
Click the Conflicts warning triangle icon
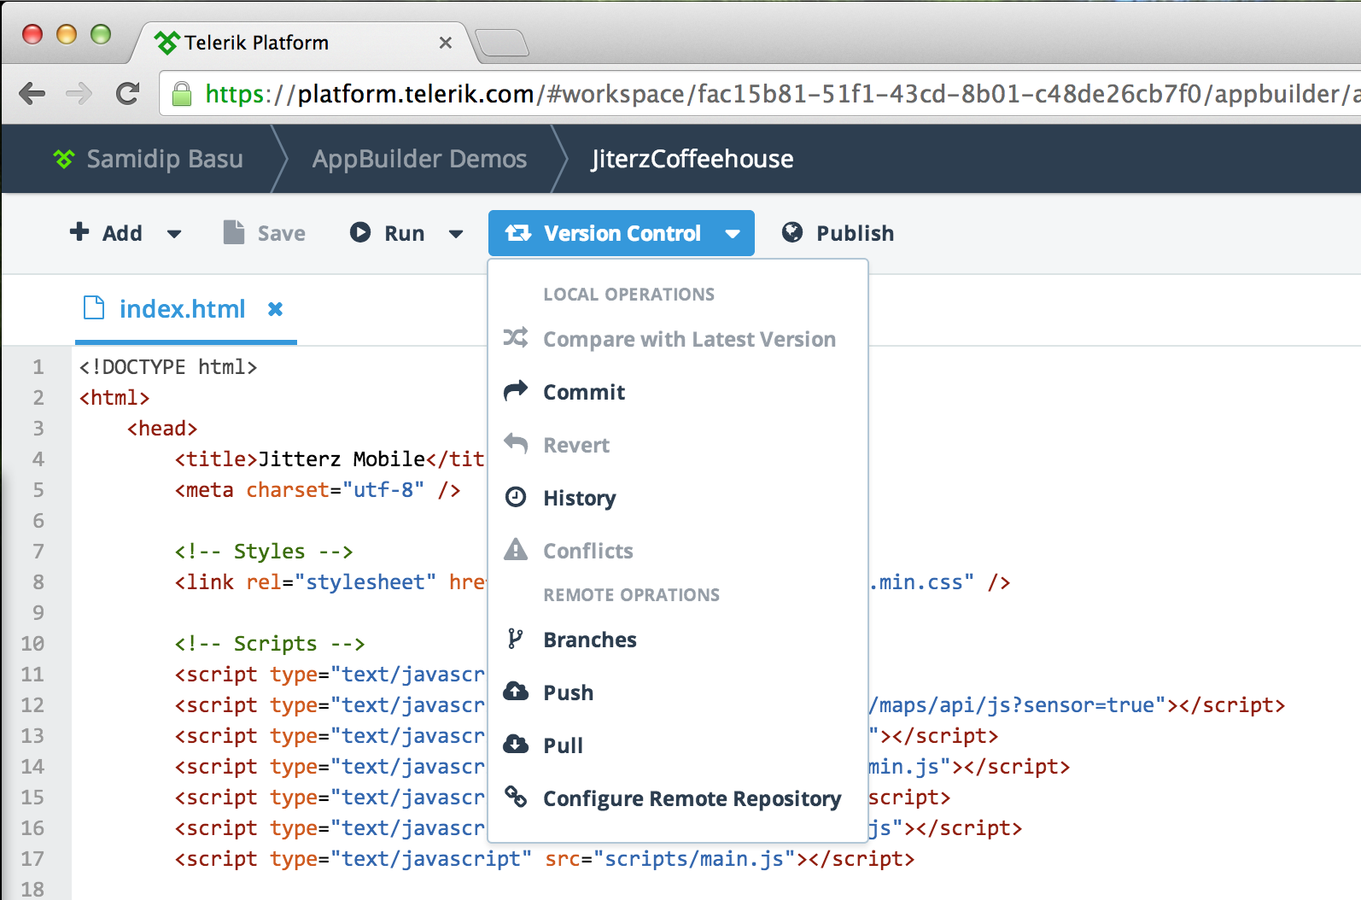(515, 549)
